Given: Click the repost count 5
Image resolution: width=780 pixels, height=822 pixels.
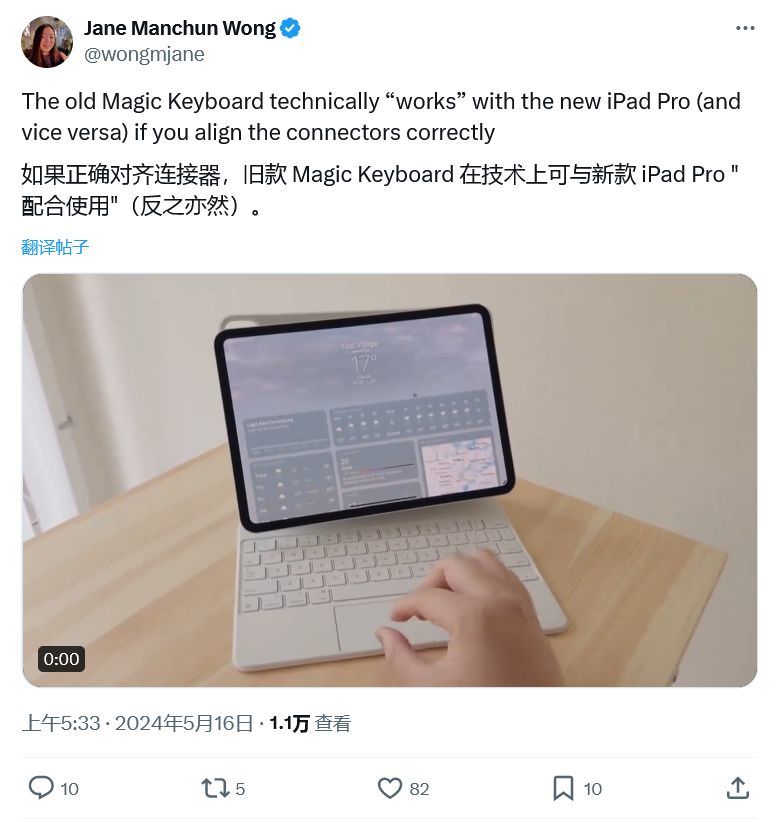Looking at the screenshot, I should 240,789.
